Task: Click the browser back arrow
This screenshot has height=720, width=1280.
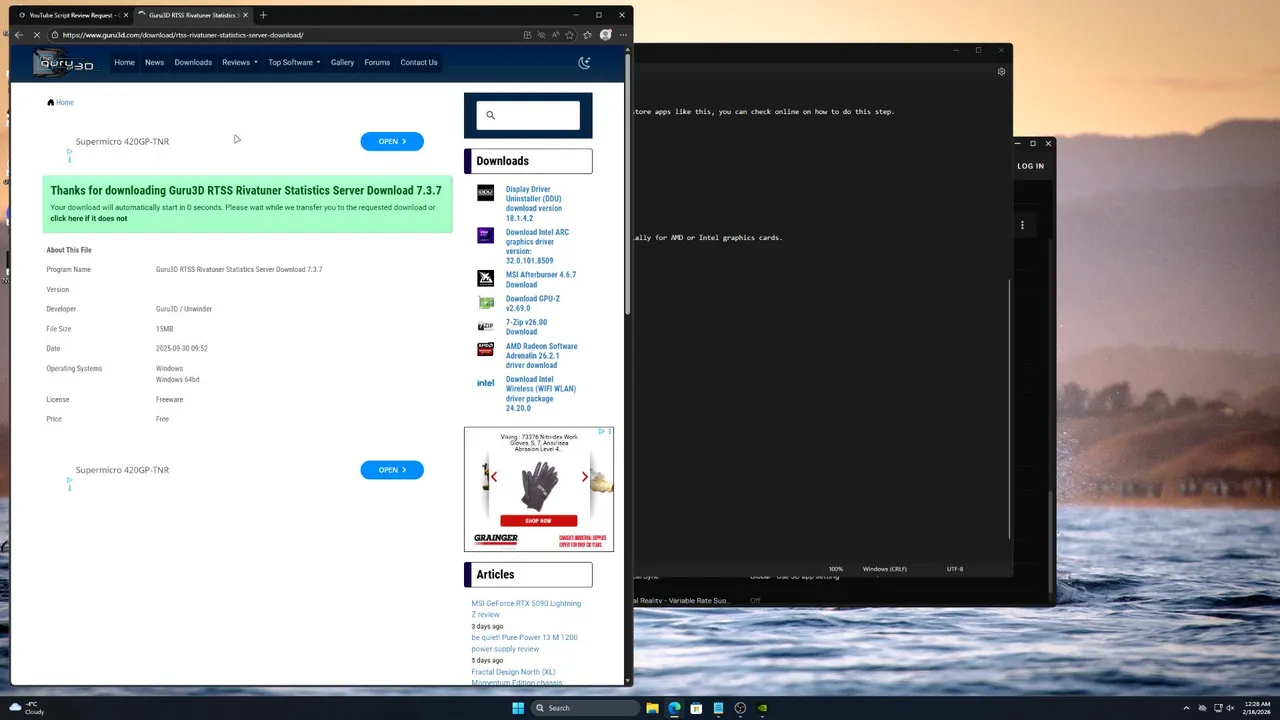Action: (18, 35)
